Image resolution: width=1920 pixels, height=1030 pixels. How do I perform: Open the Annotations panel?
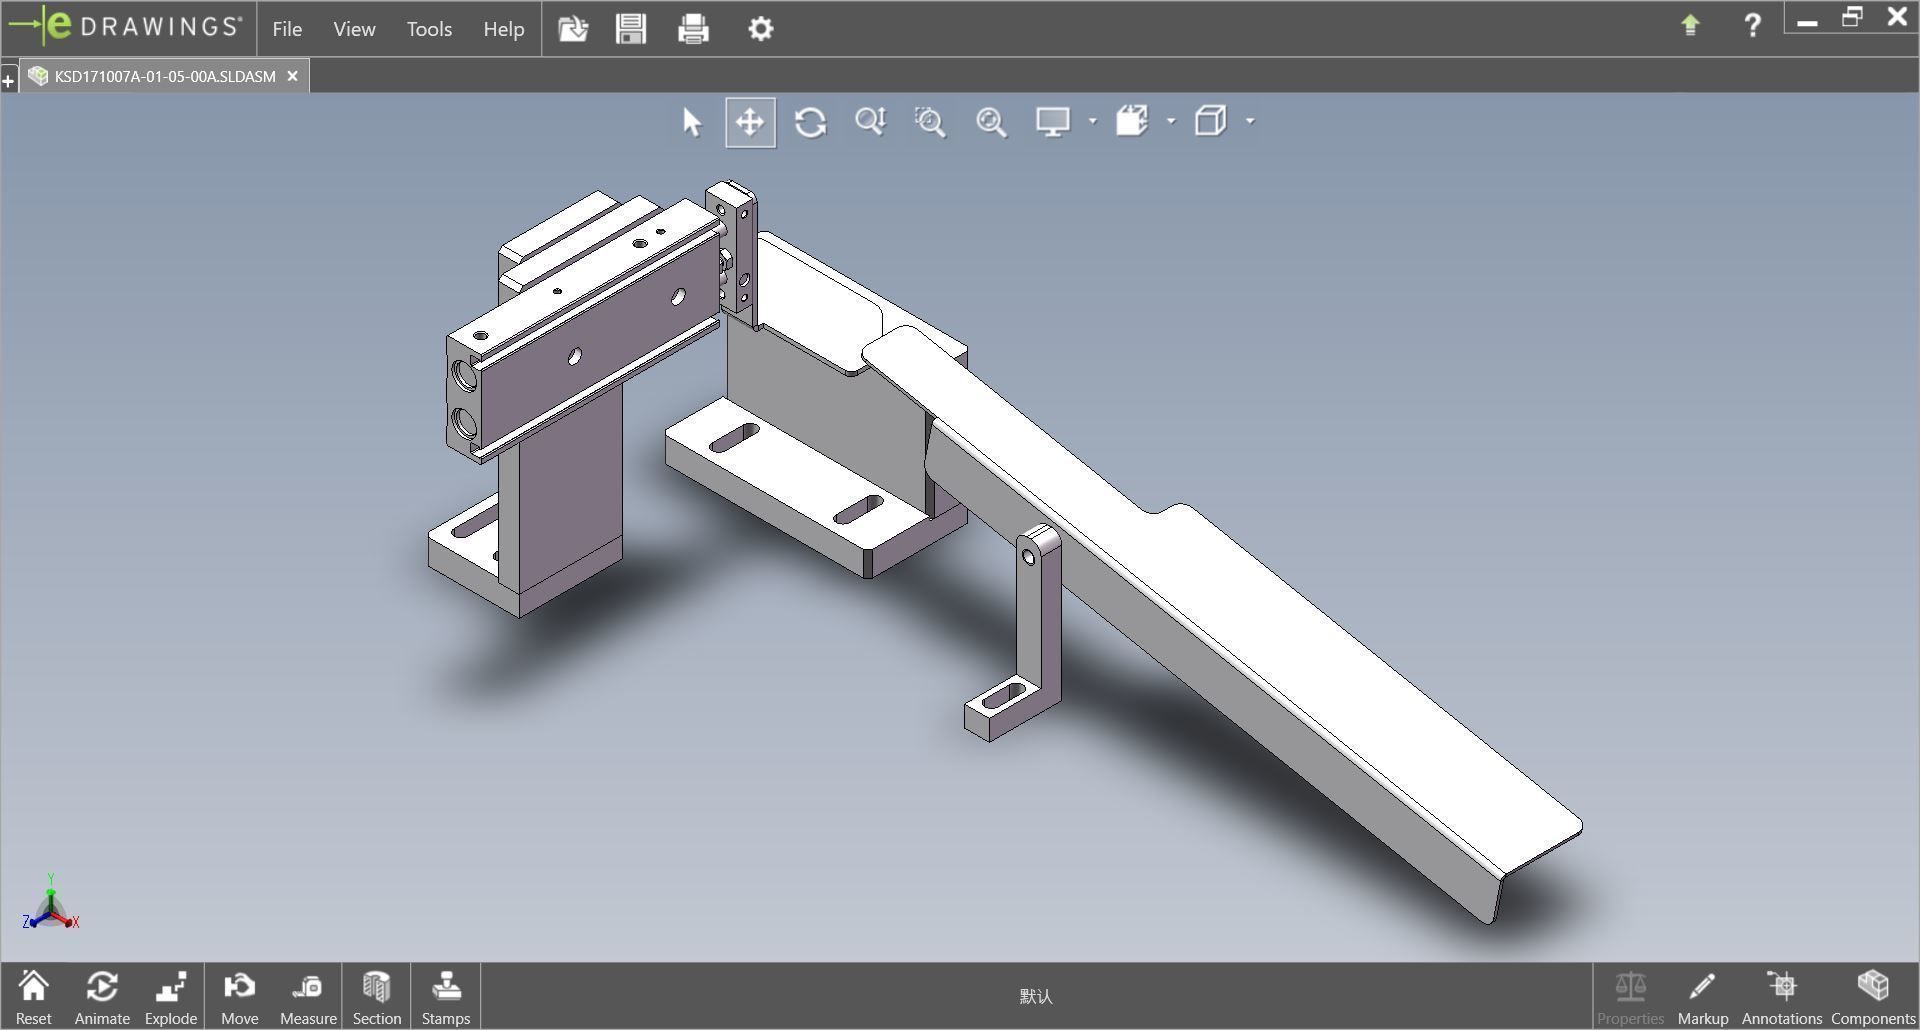(1782, 997)
